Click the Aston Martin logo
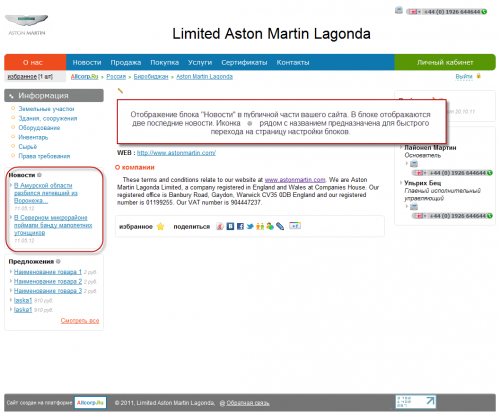Image resolution: width=500 pixels, height=412 pixels. (26, 25)
